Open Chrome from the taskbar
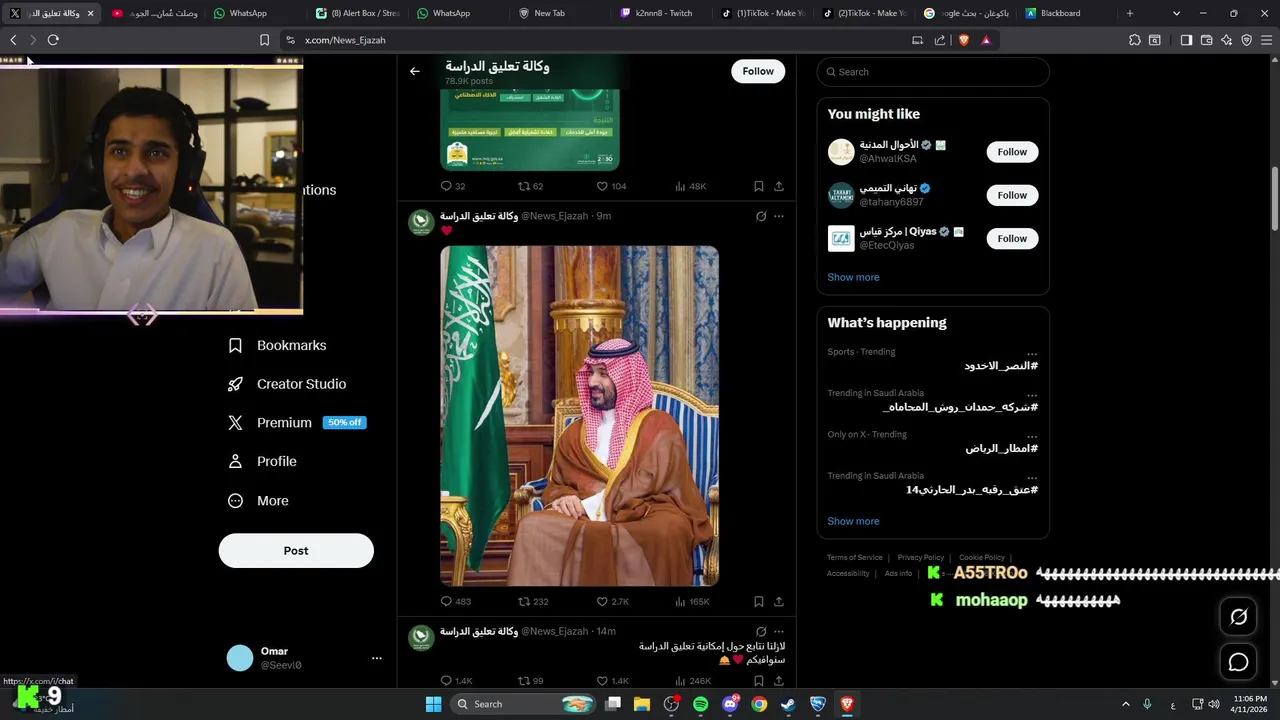1280x720 pixels. click(759, 704)
